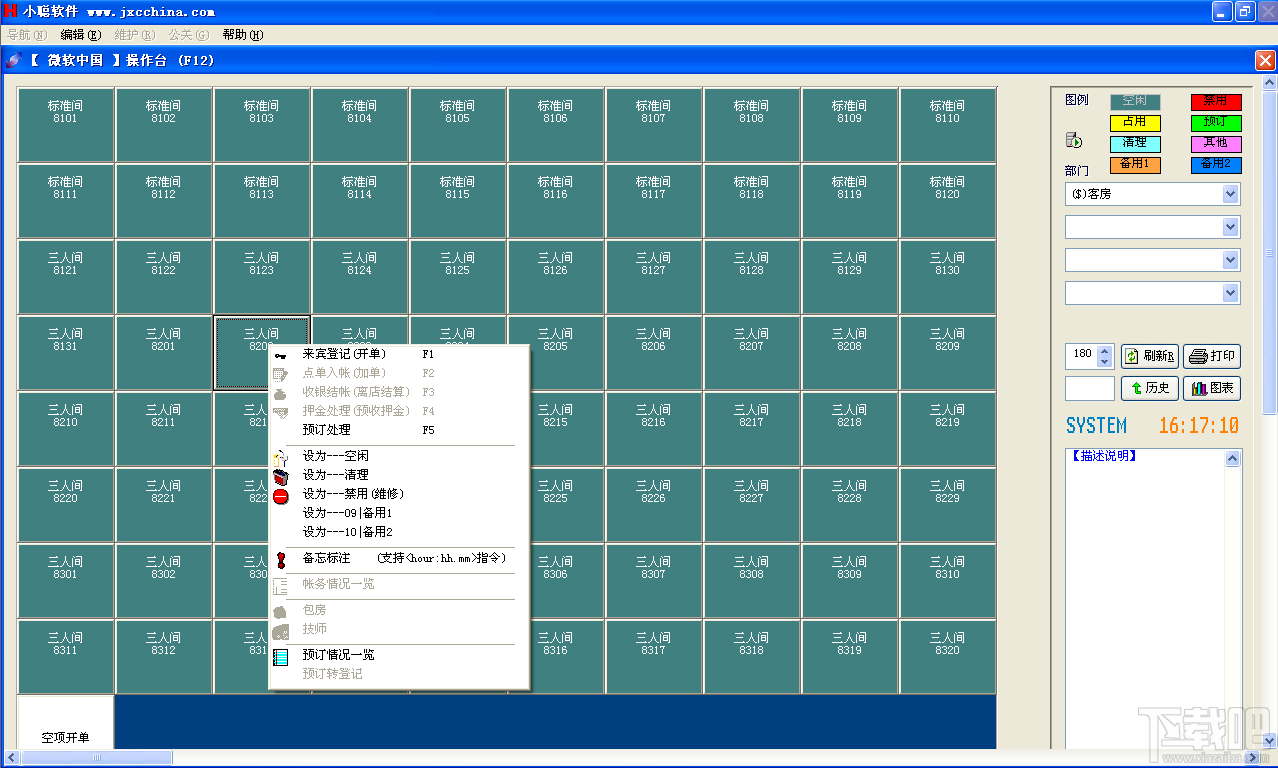Click the 空闲 legend swatch
This screenshot has height=768, width=1278.
click(1135, 102)
